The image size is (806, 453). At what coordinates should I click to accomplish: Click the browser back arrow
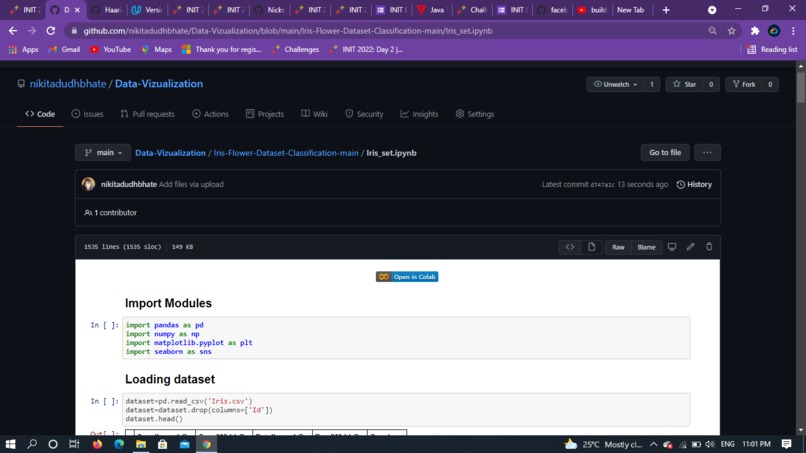pos(13,31)
